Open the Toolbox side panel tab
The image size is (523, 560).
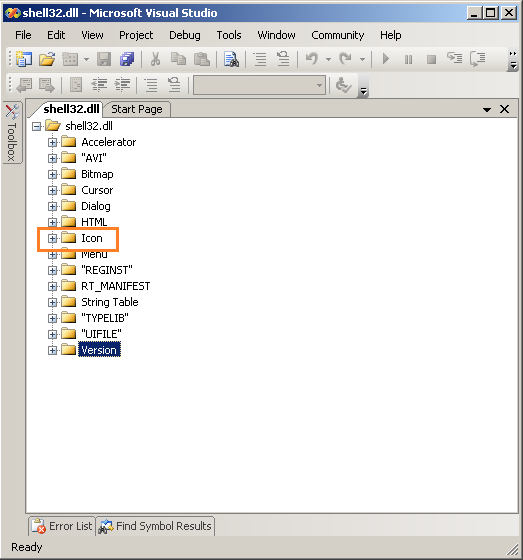tap(12, 132)
